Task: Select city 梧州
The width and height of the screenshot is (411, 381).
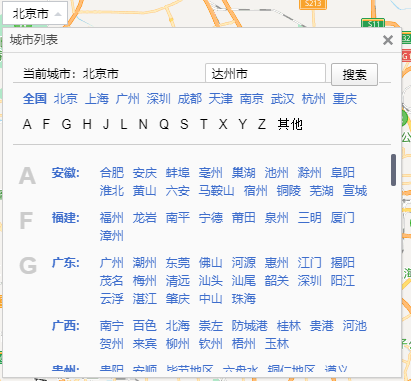Action: 244,344
